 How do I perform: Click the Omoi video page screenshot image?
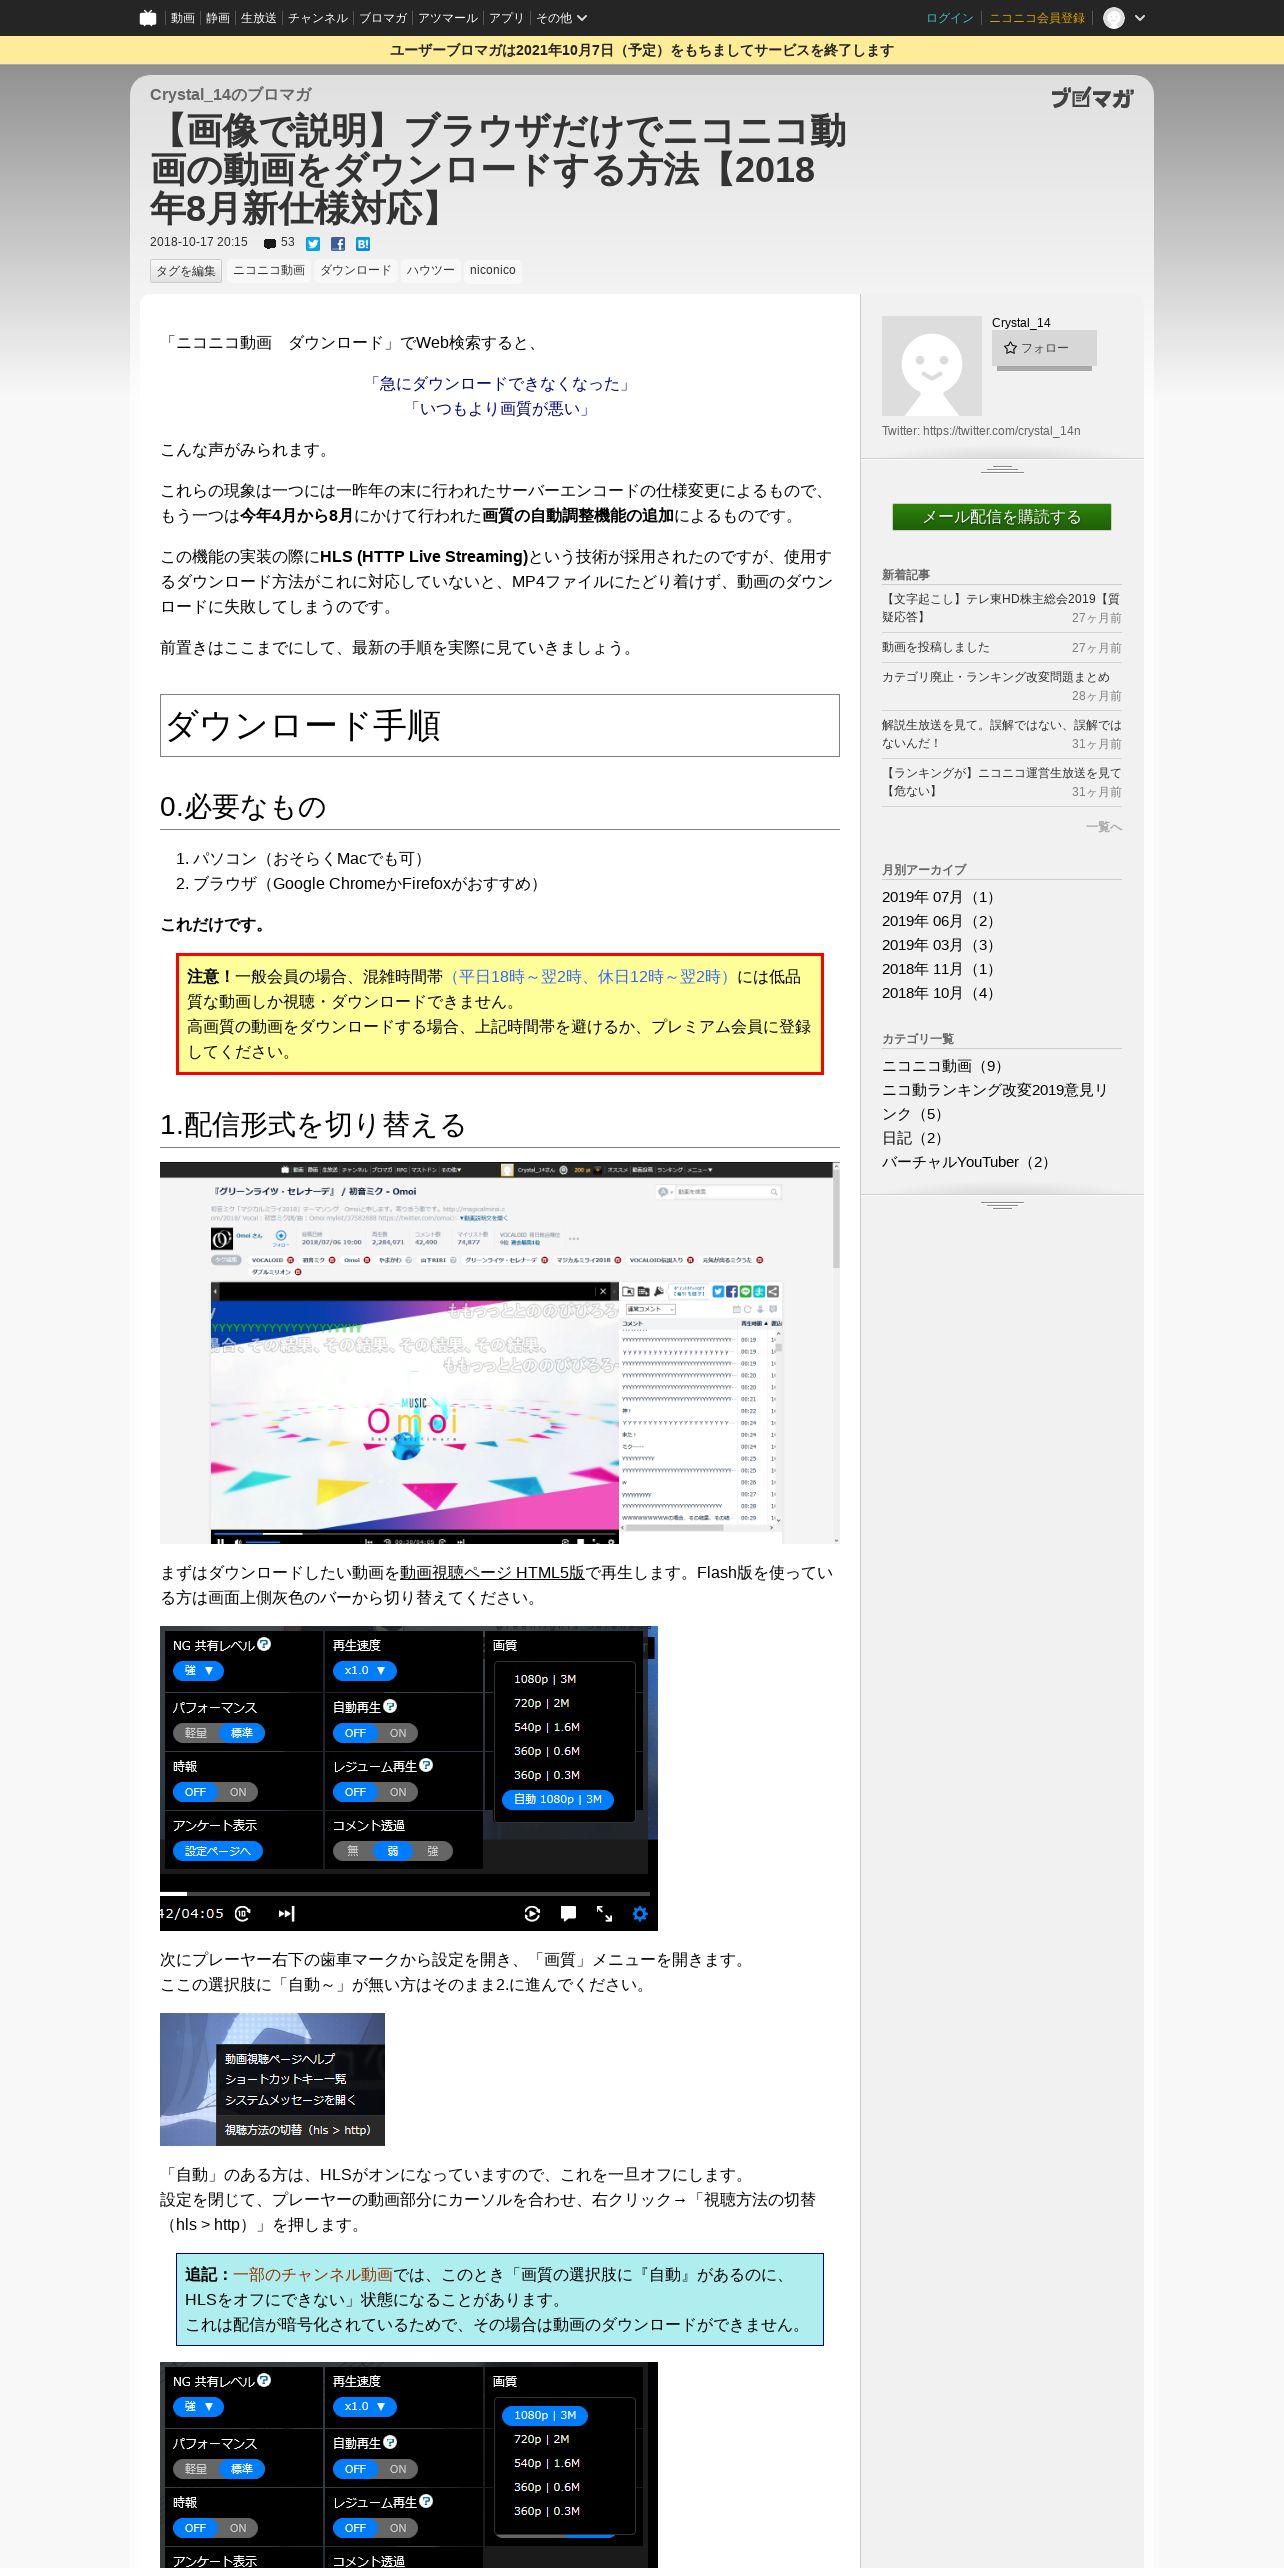click(x=500, y=1353)
